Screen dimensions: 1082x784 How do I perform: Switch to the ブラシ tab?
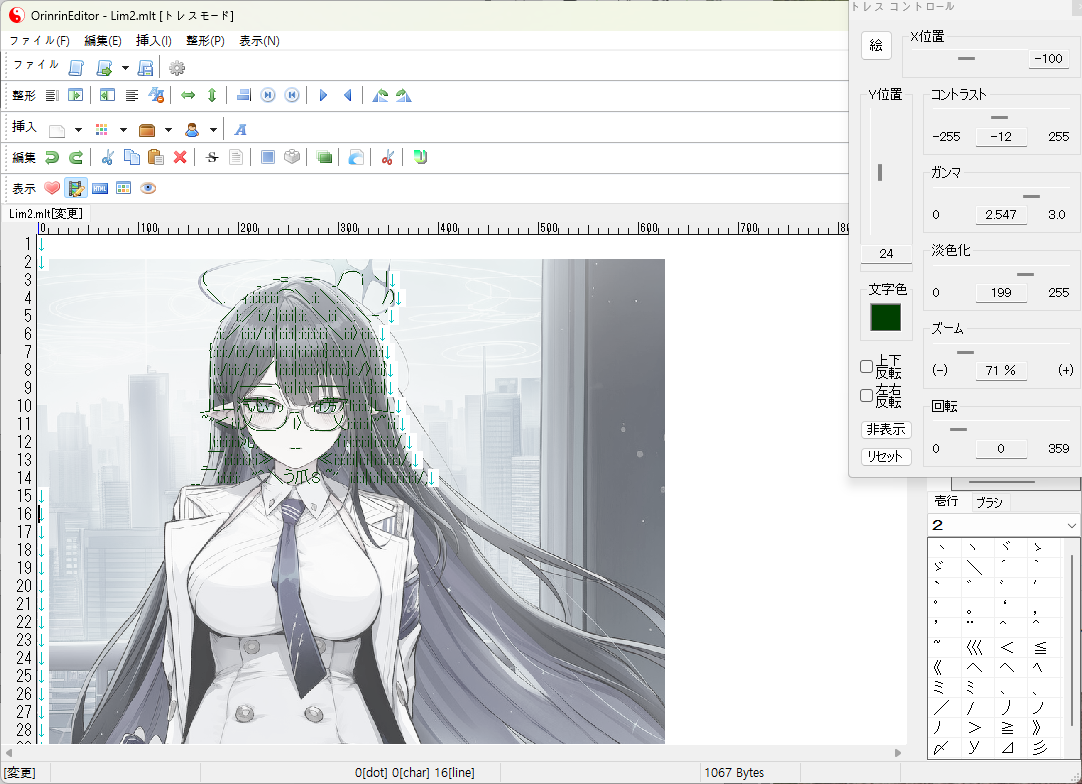coord(990,502)
